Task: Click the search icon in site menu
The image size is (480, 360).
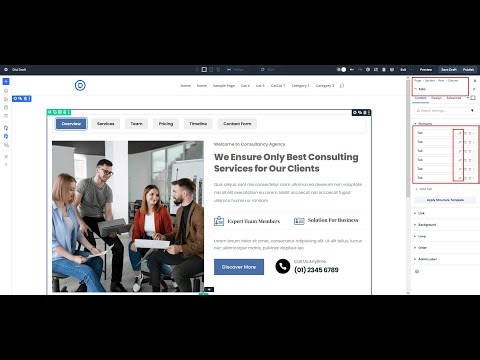Action: pos(342,86)
